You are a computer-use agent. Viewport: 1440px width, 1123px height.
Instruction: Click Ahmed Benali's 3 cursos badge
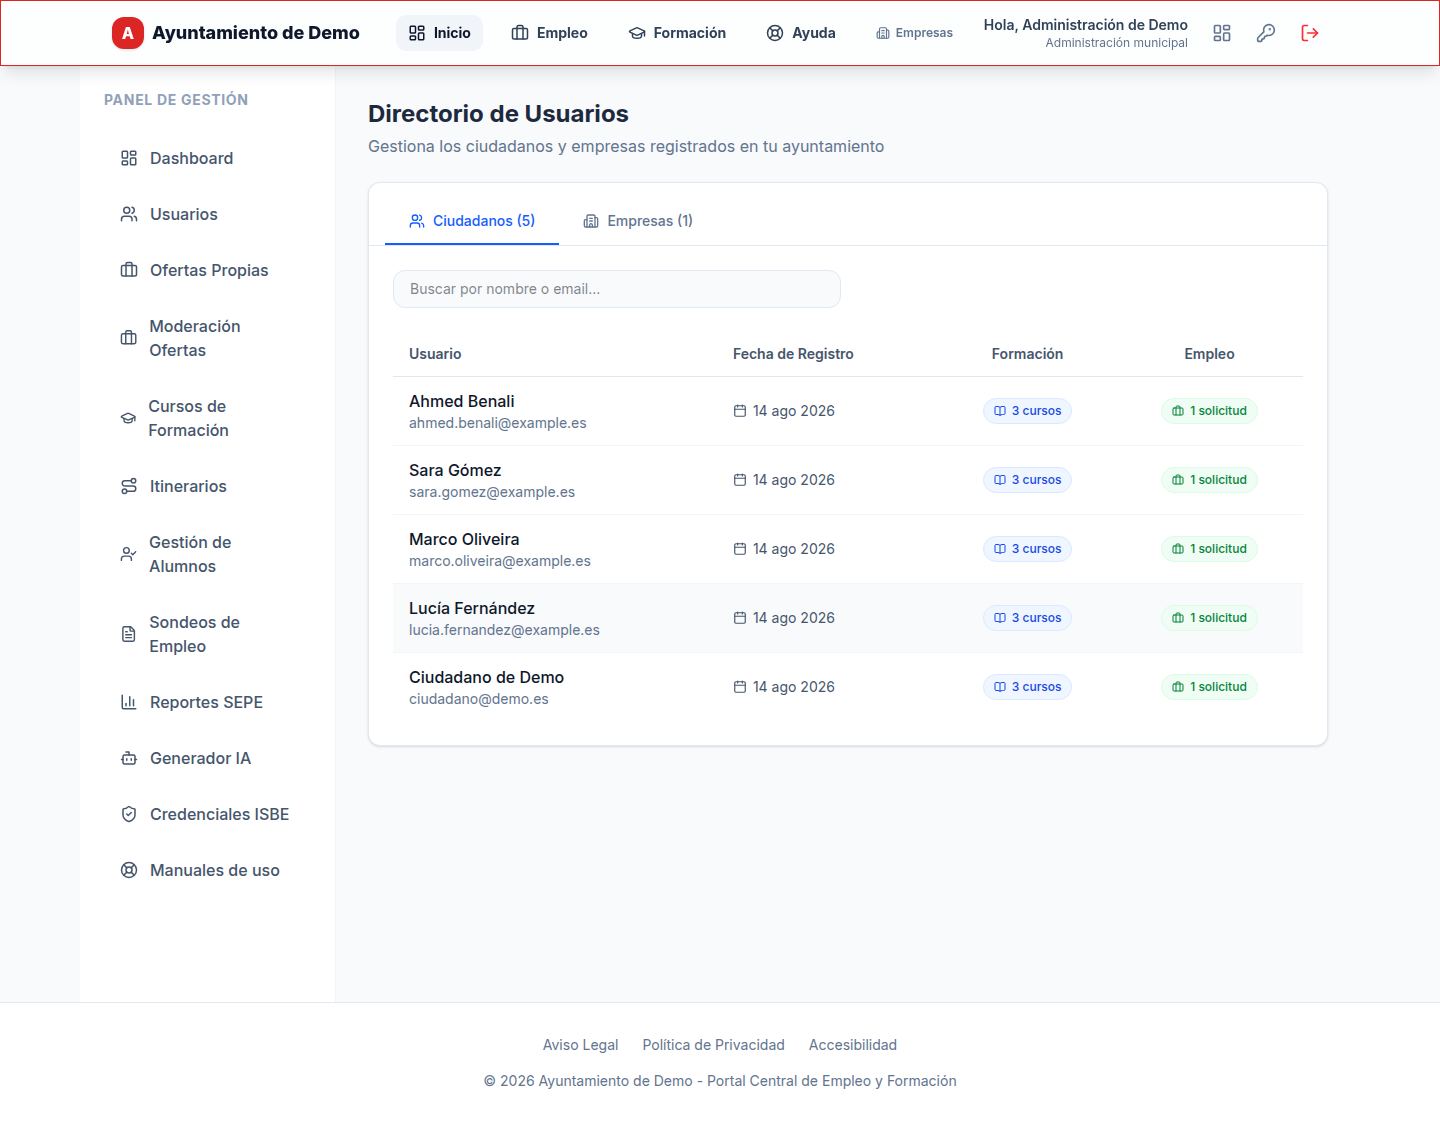pos(1027,411)
